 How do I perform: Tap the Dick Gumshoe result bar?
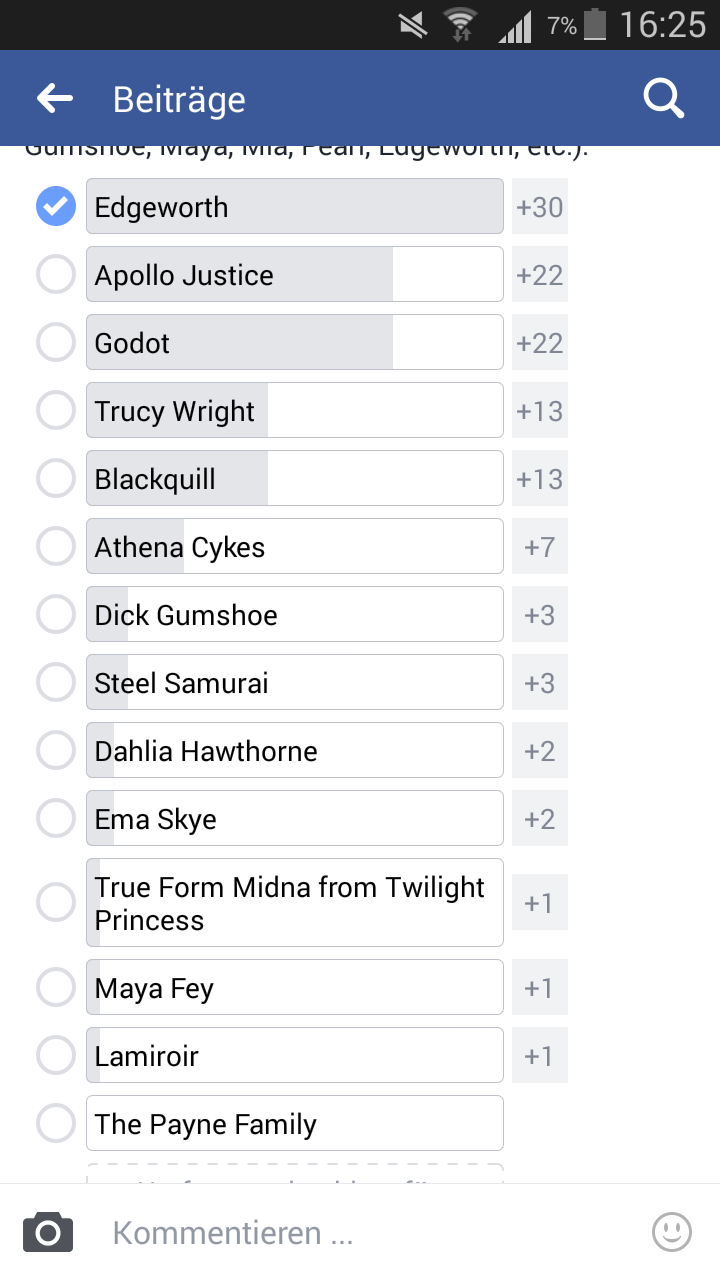295,614
